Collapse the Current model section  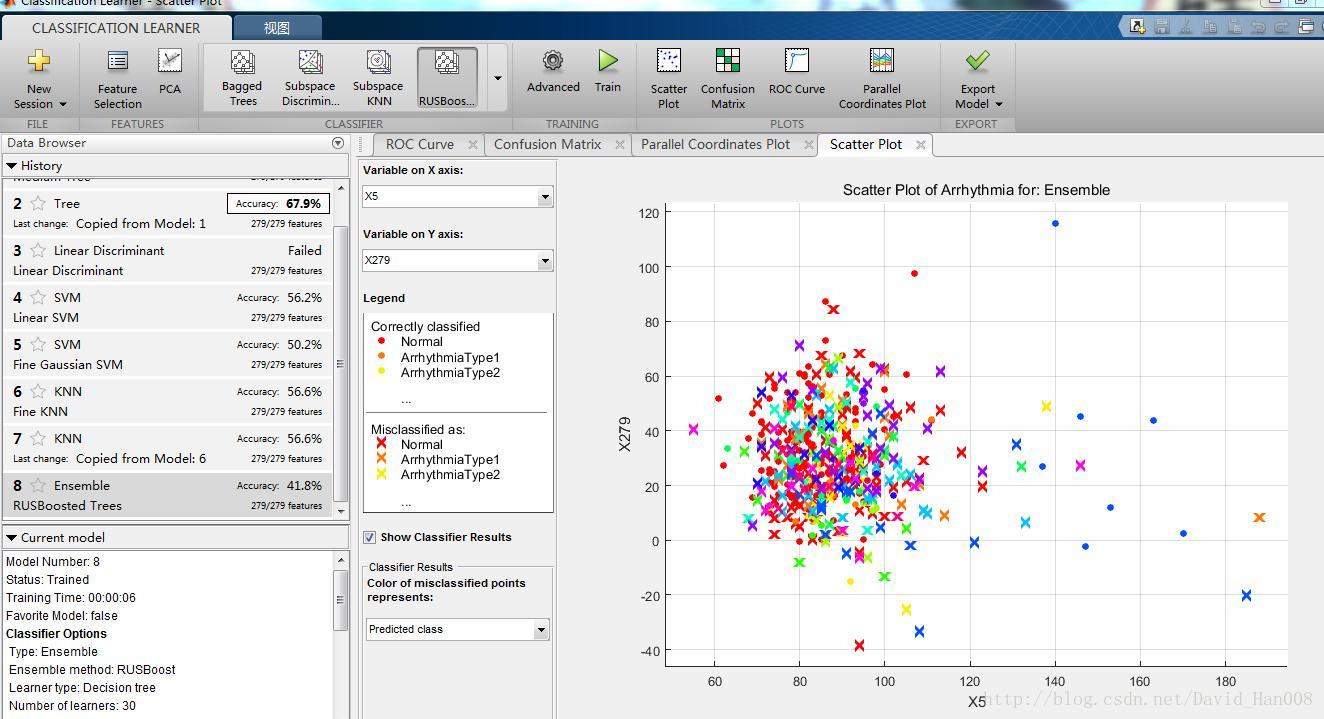tap(12, 537)
